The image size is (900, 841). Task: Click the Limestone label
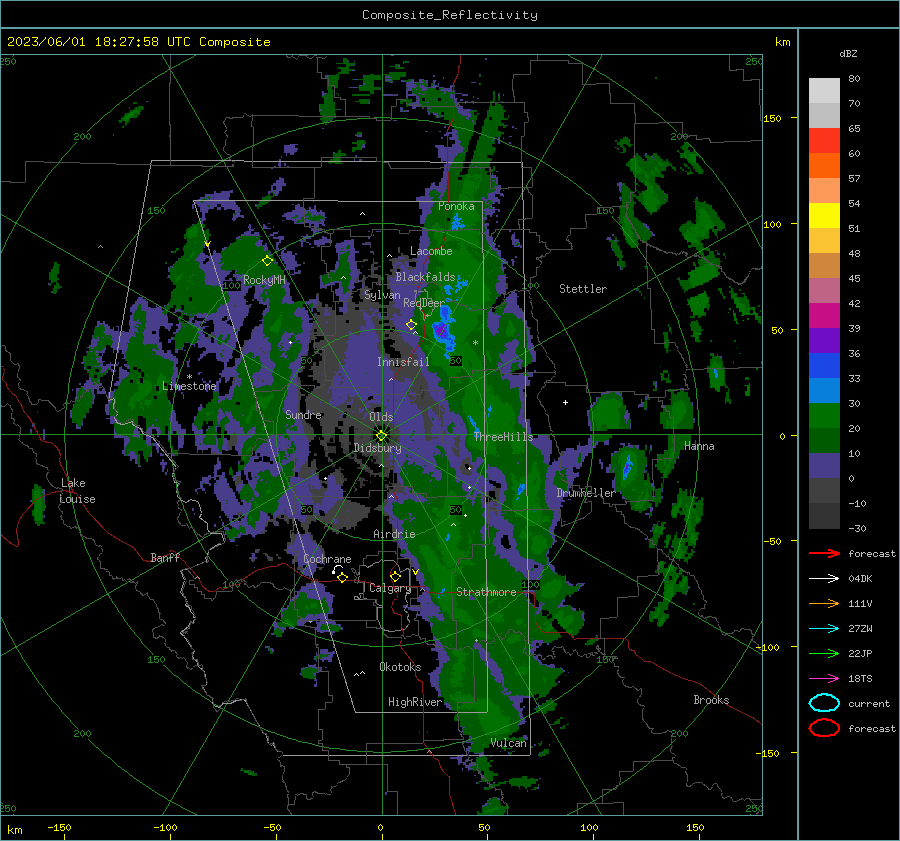pyautogui.click(x=189, y=386)
